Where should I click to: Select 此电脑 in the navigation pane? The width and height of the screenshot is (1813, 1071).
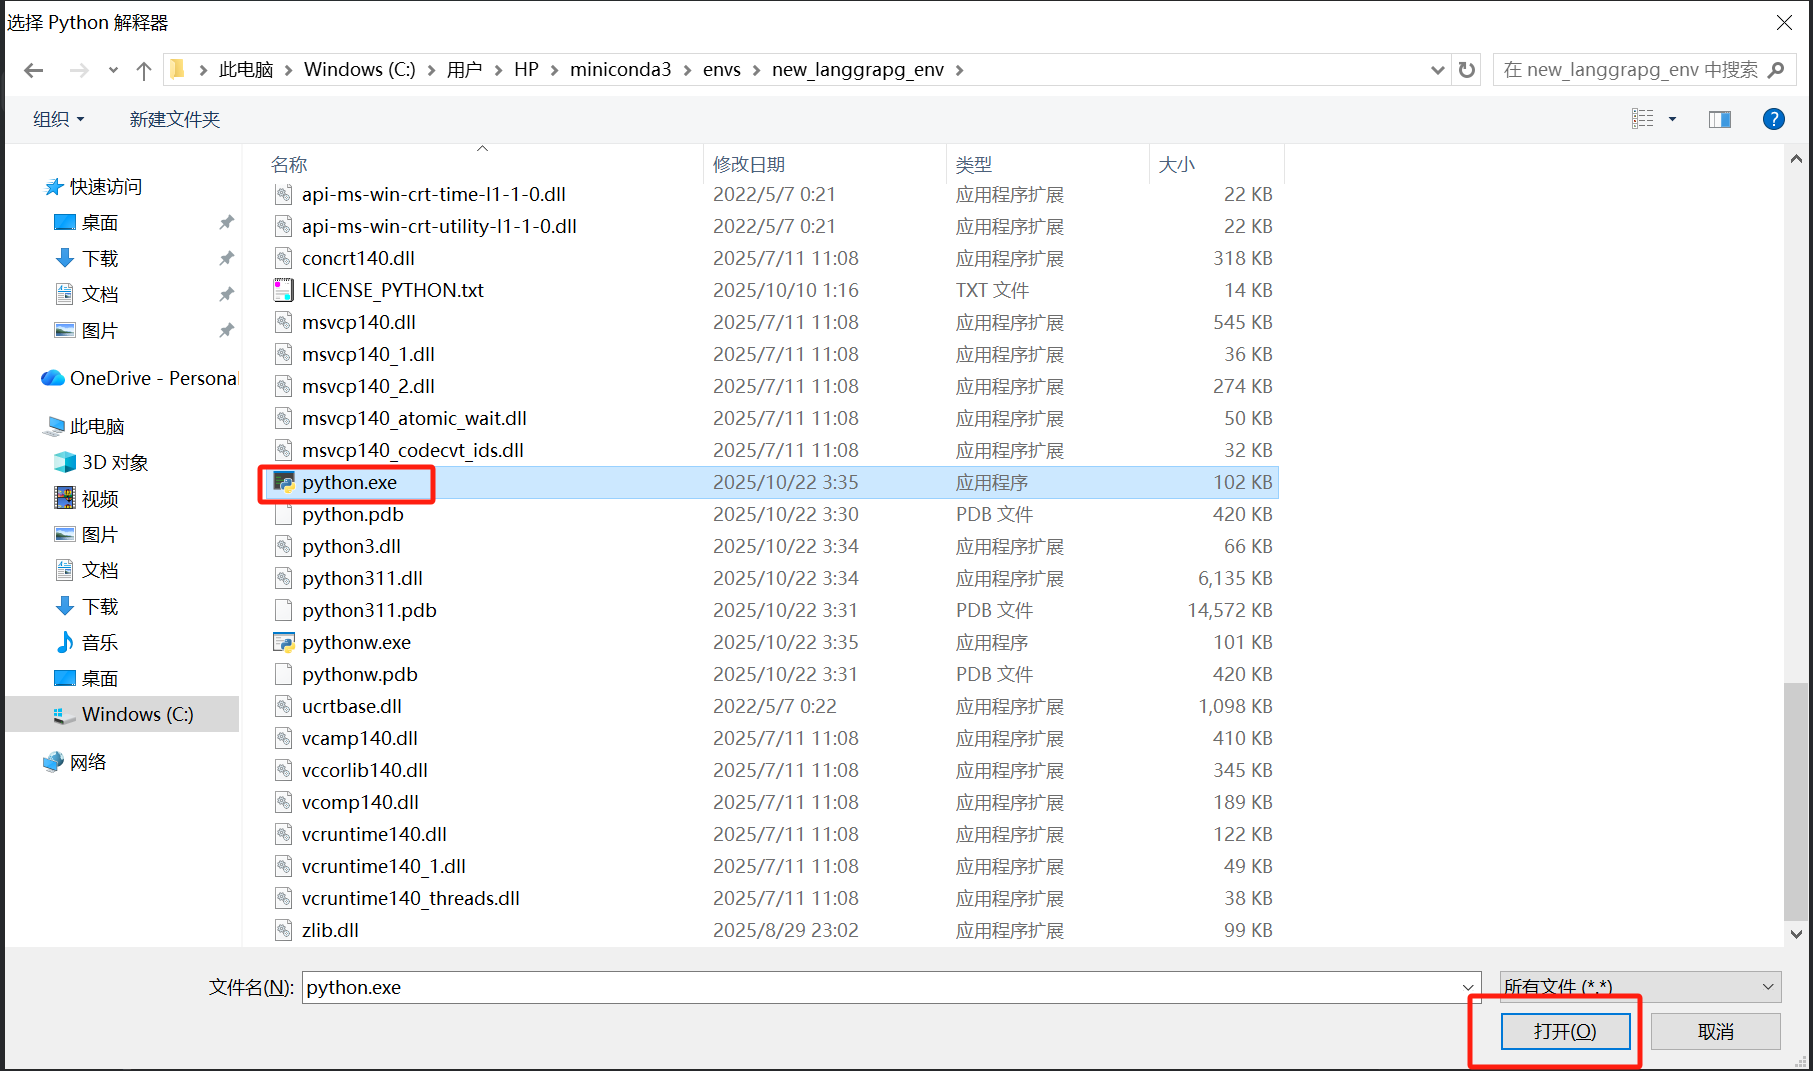tap(97, 426)
